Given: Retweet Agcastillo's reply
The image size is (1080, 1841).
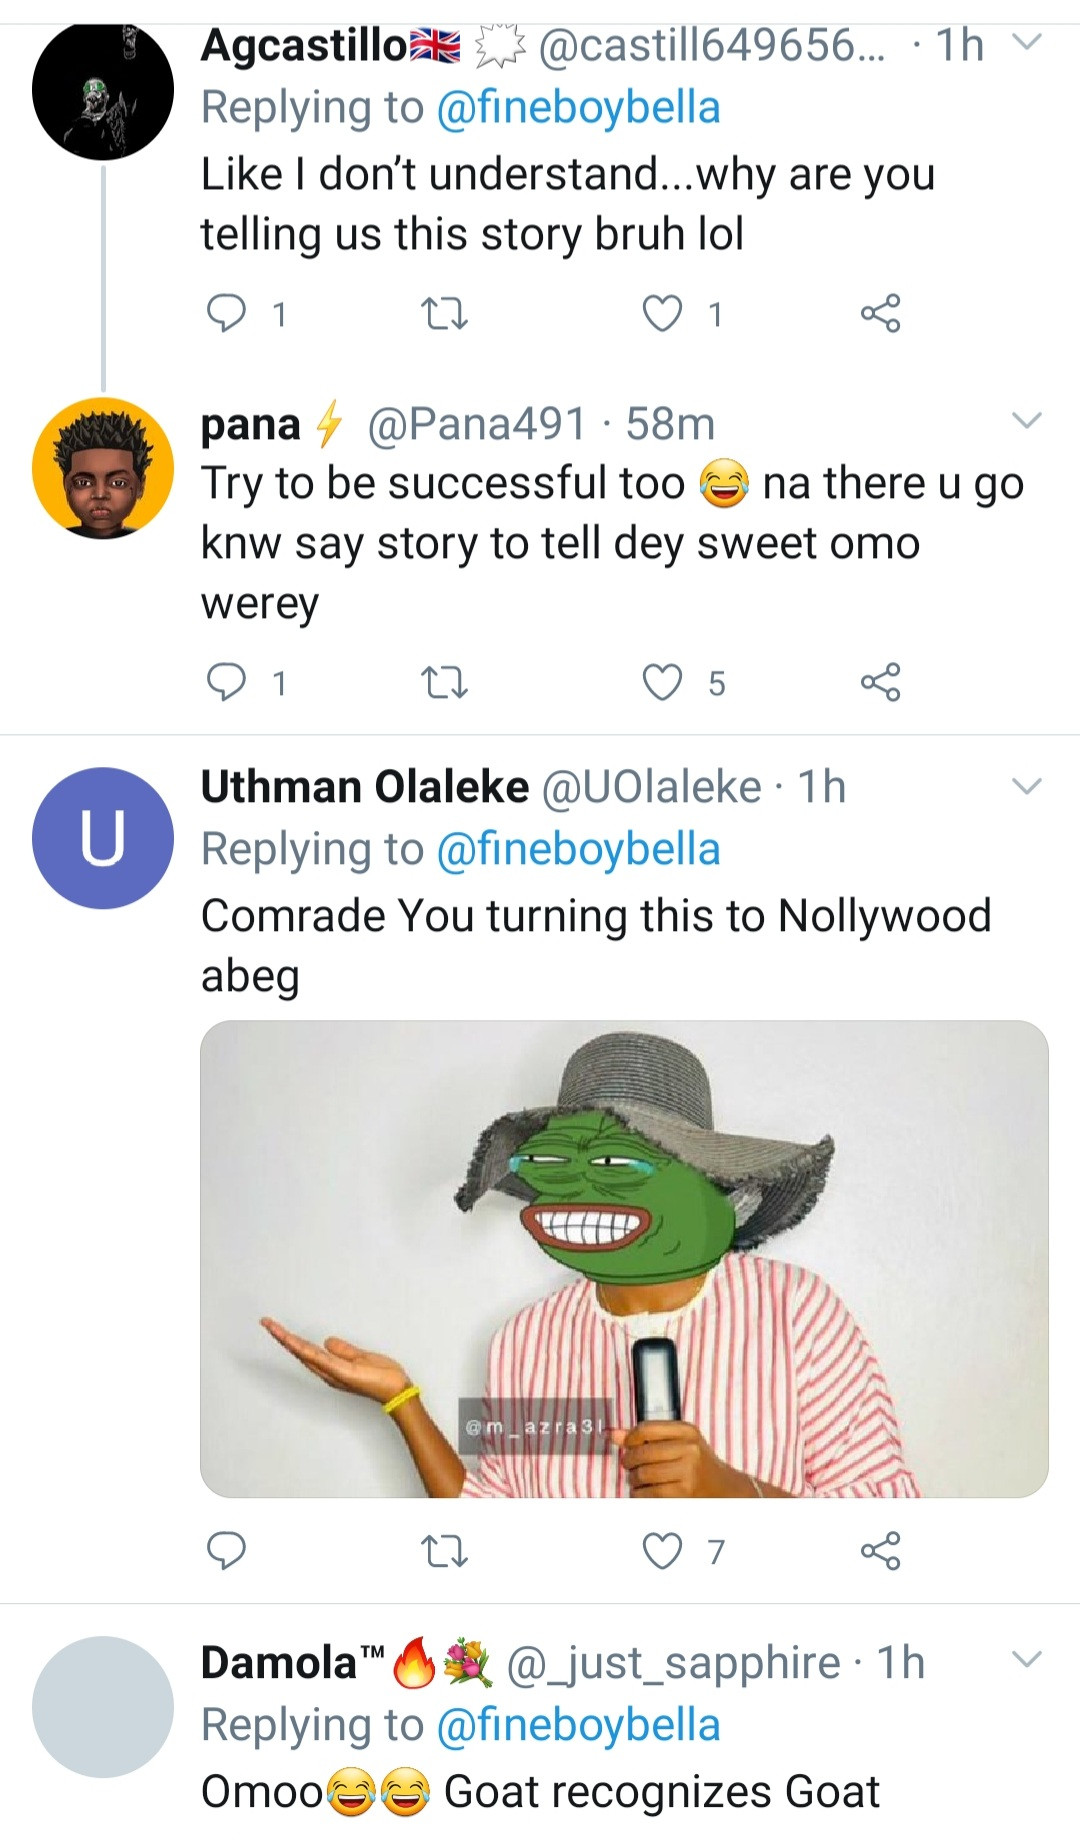Looking at the screenshot, I should [444, 315].
